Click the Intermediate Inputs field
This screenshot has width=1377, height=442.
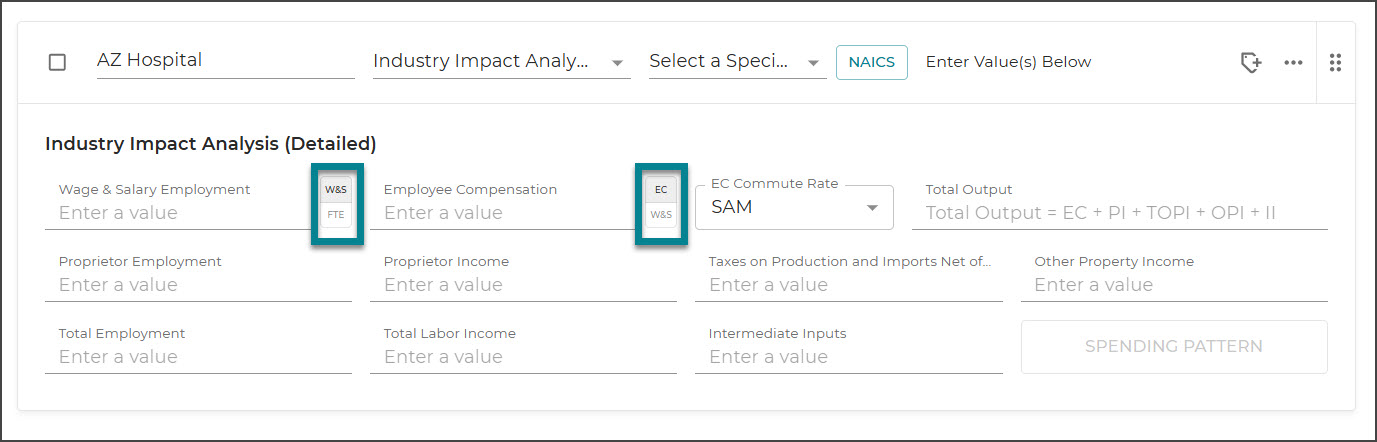click(x=849, y=347)
